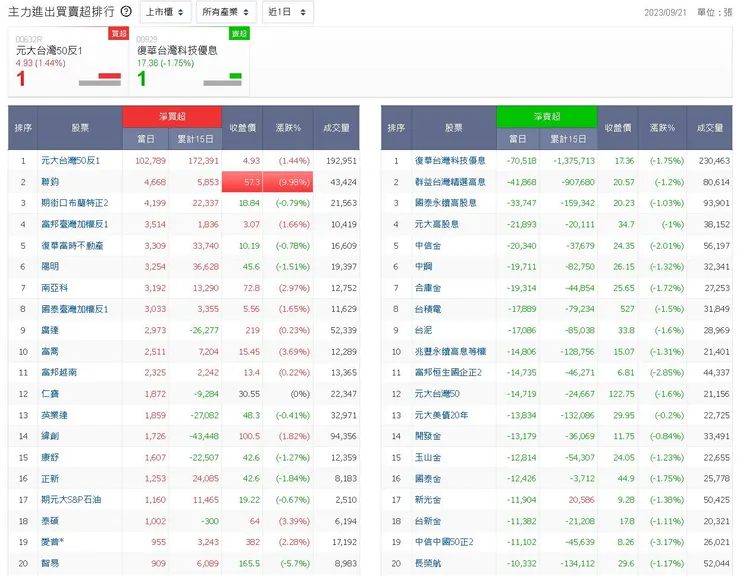The width and height of the screenshot is (740, 576).
Task: Open the 所有產業 industry dropdown
Action: 226,12
